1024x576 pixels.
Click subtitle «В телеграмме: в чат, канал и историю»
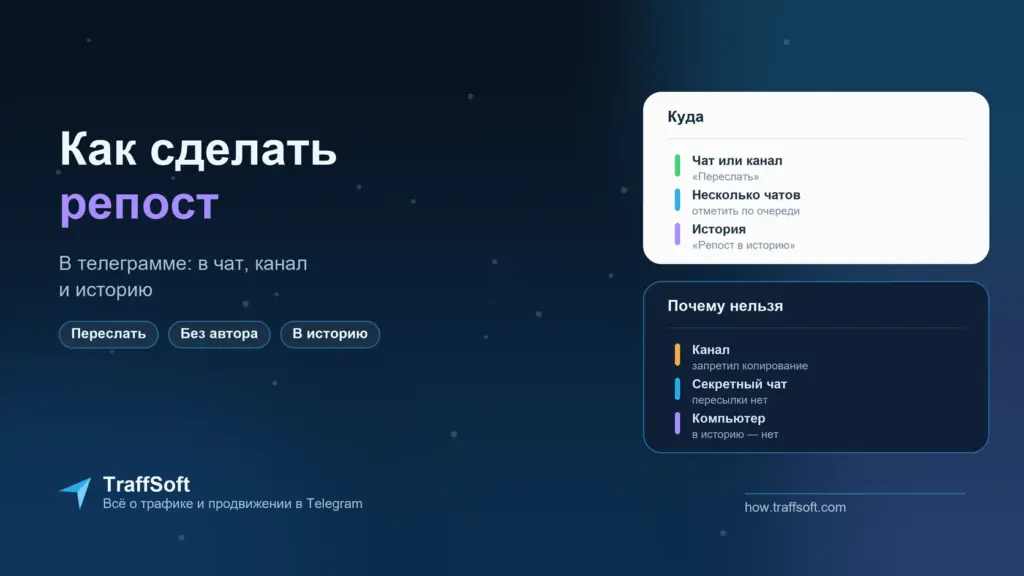click(183, 276)
